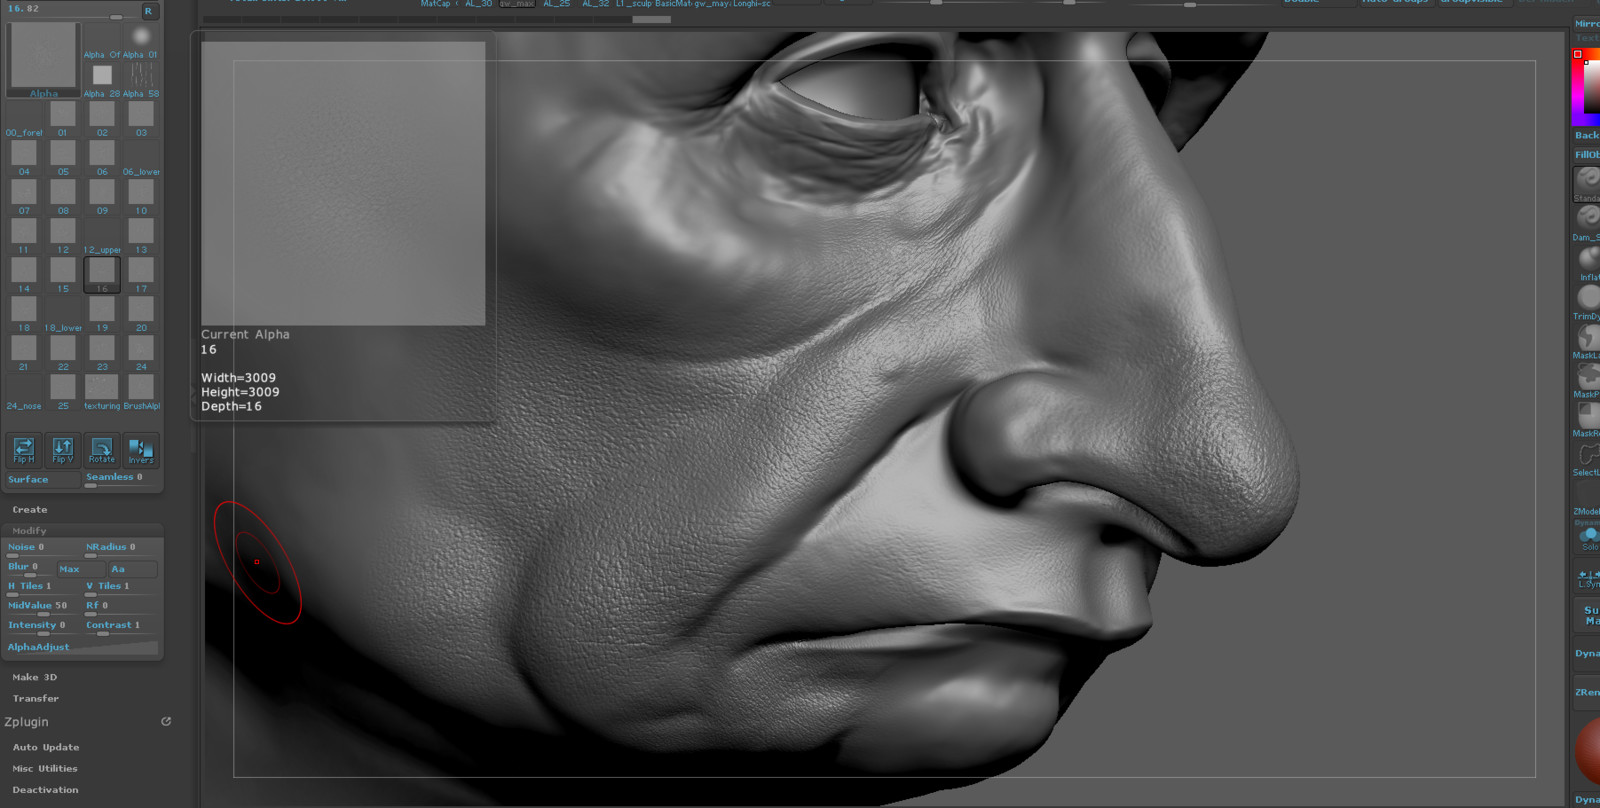Click the ZRemesher button on right
The image size is (1600, 808).
1587,692
